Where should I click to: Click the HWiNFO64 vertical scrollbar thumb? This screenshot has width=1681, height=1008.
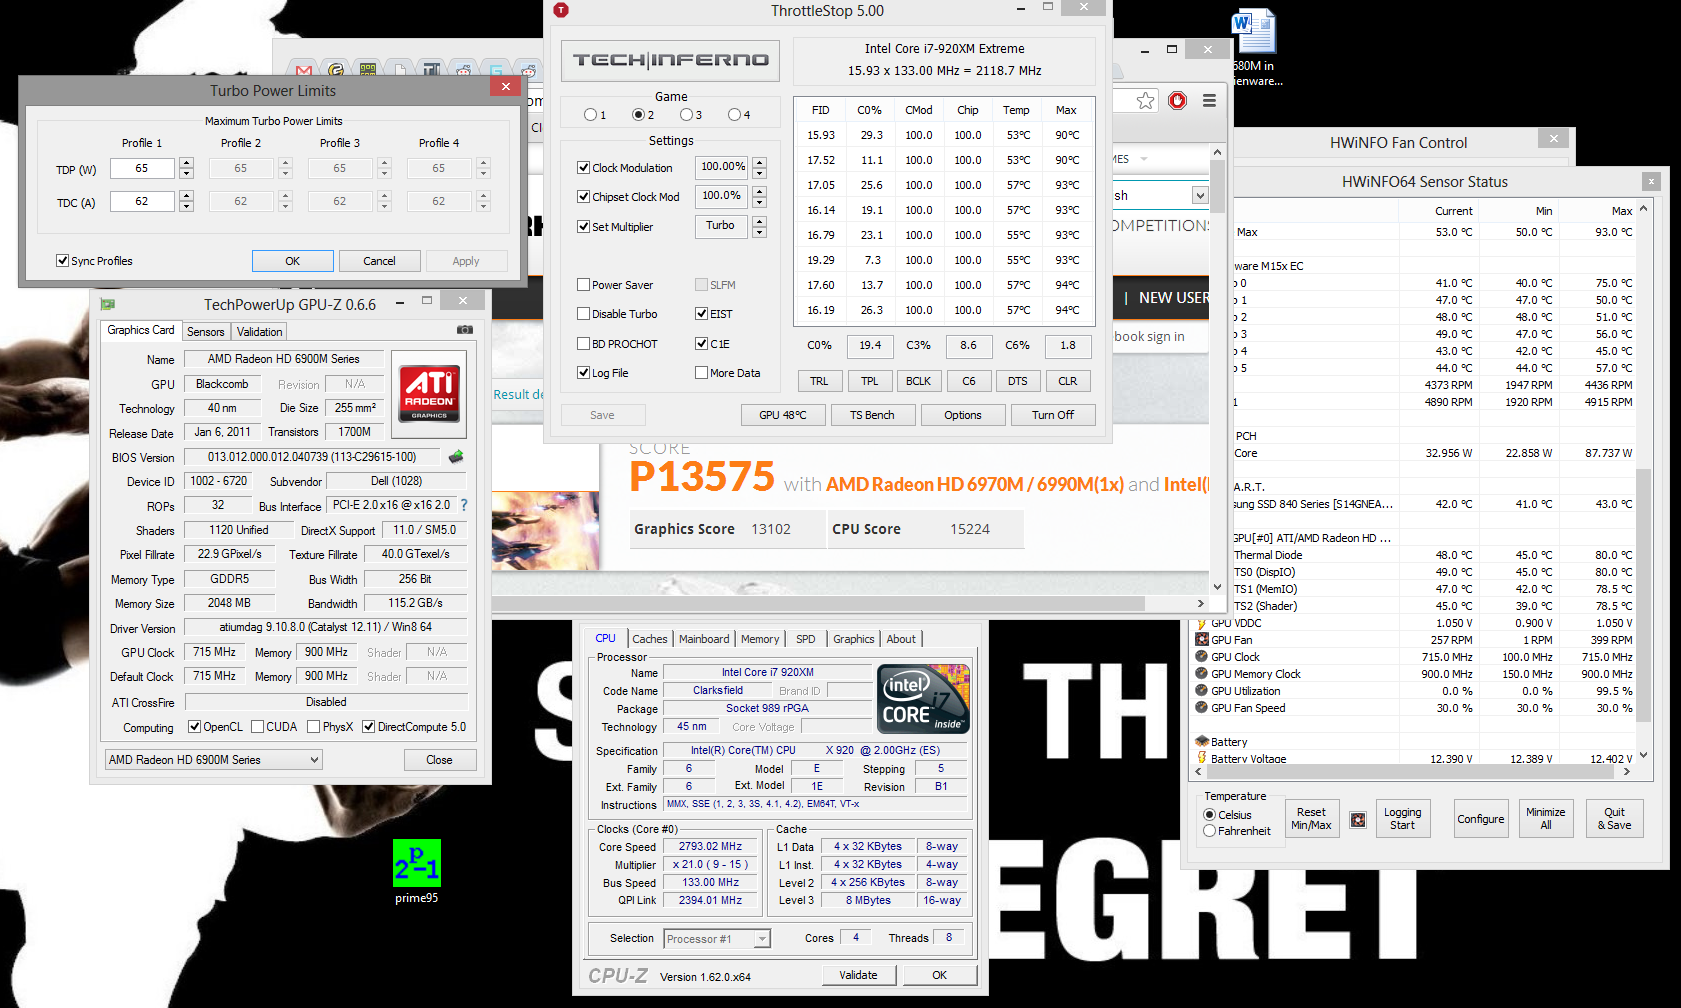point(1643,594)
